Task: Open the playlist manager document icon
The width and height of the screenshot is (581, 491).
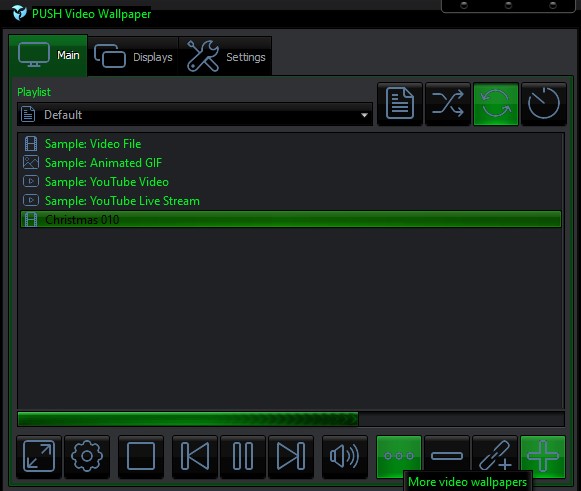Action: click(399, 104)
